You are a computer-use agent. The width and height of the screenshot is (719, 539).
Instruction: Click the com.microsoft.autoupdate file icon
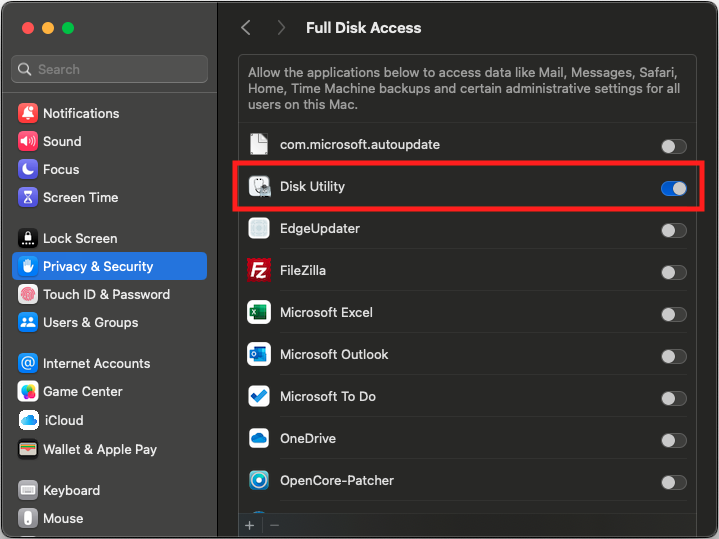tap(259, 144)
